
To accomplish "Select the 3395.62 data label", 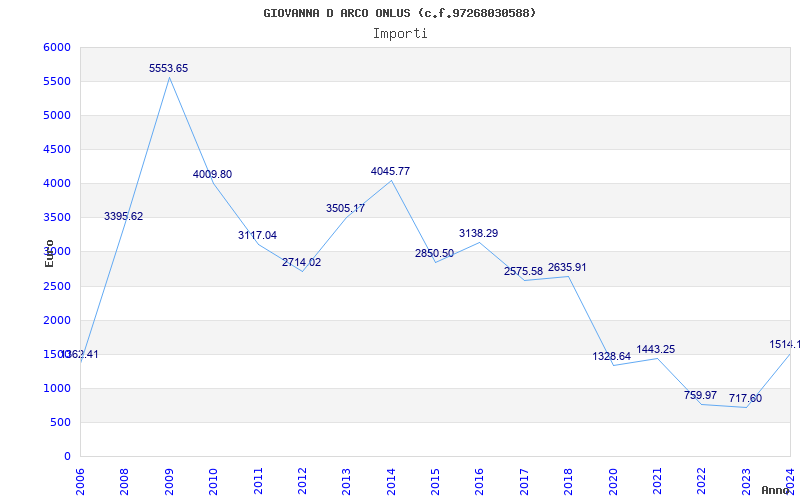I will [x=123, y=216].
